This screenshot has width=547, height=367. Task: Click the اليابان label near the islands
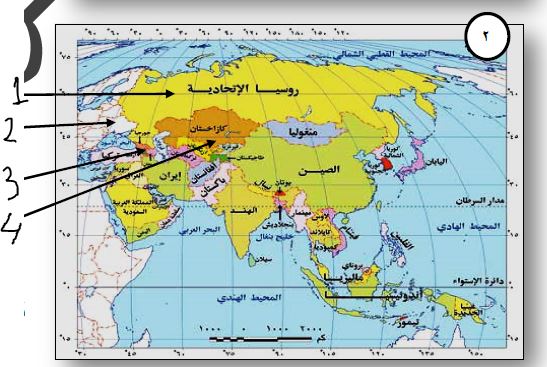click(x=436, y=161)
